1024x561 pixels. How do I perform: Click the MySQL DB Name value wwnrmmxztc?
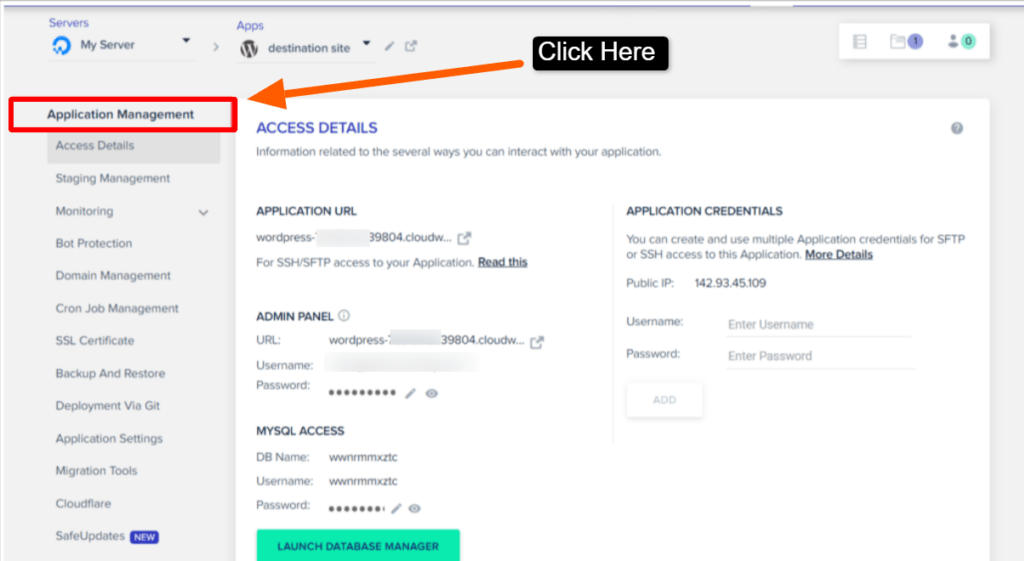pos(363,457)
